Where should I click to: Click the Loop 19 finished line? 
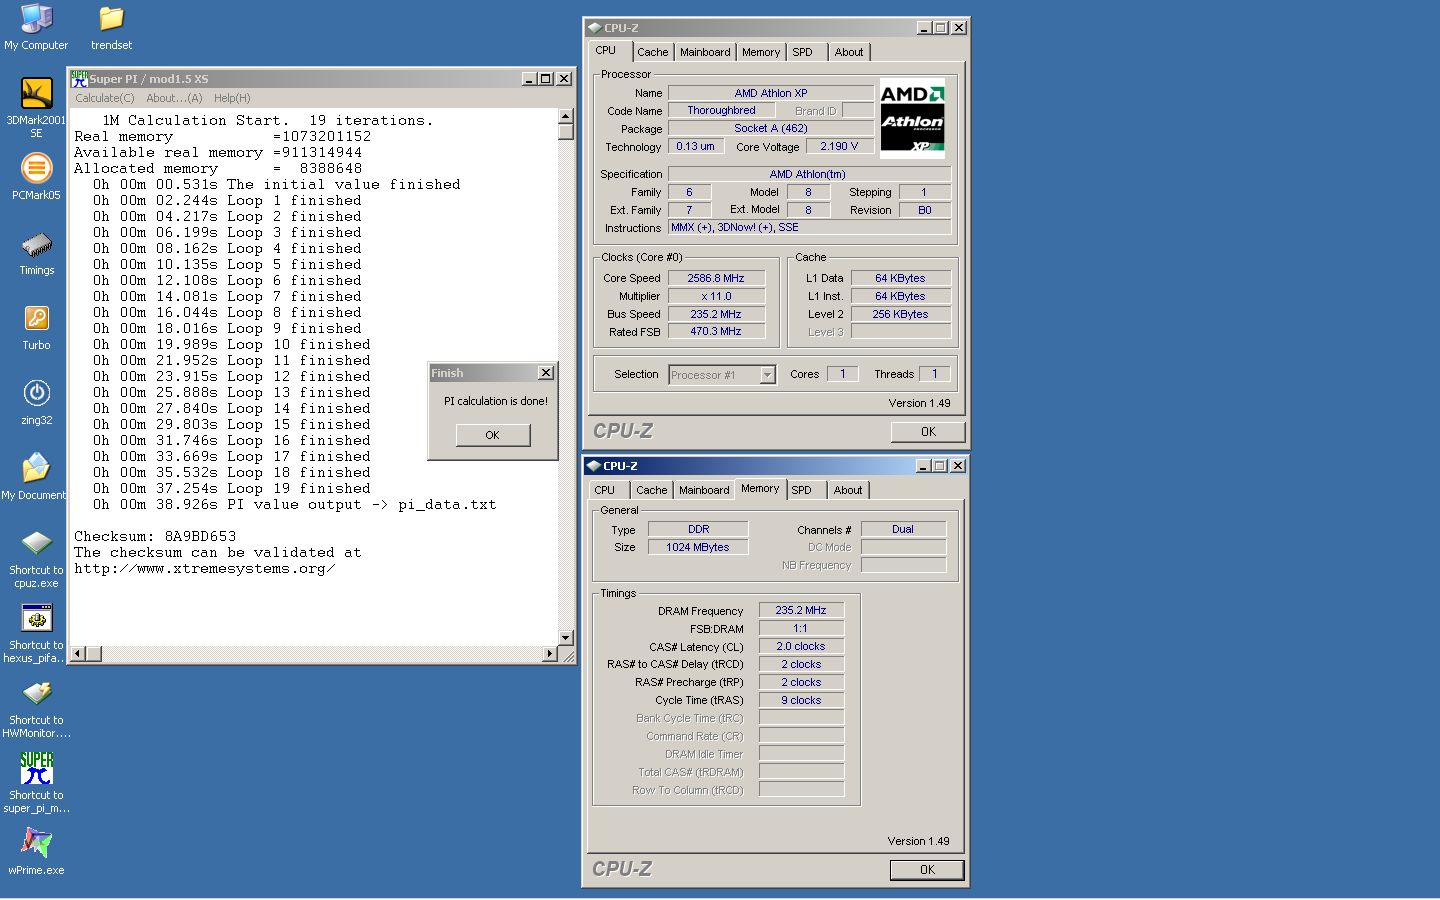pos(232,488)
